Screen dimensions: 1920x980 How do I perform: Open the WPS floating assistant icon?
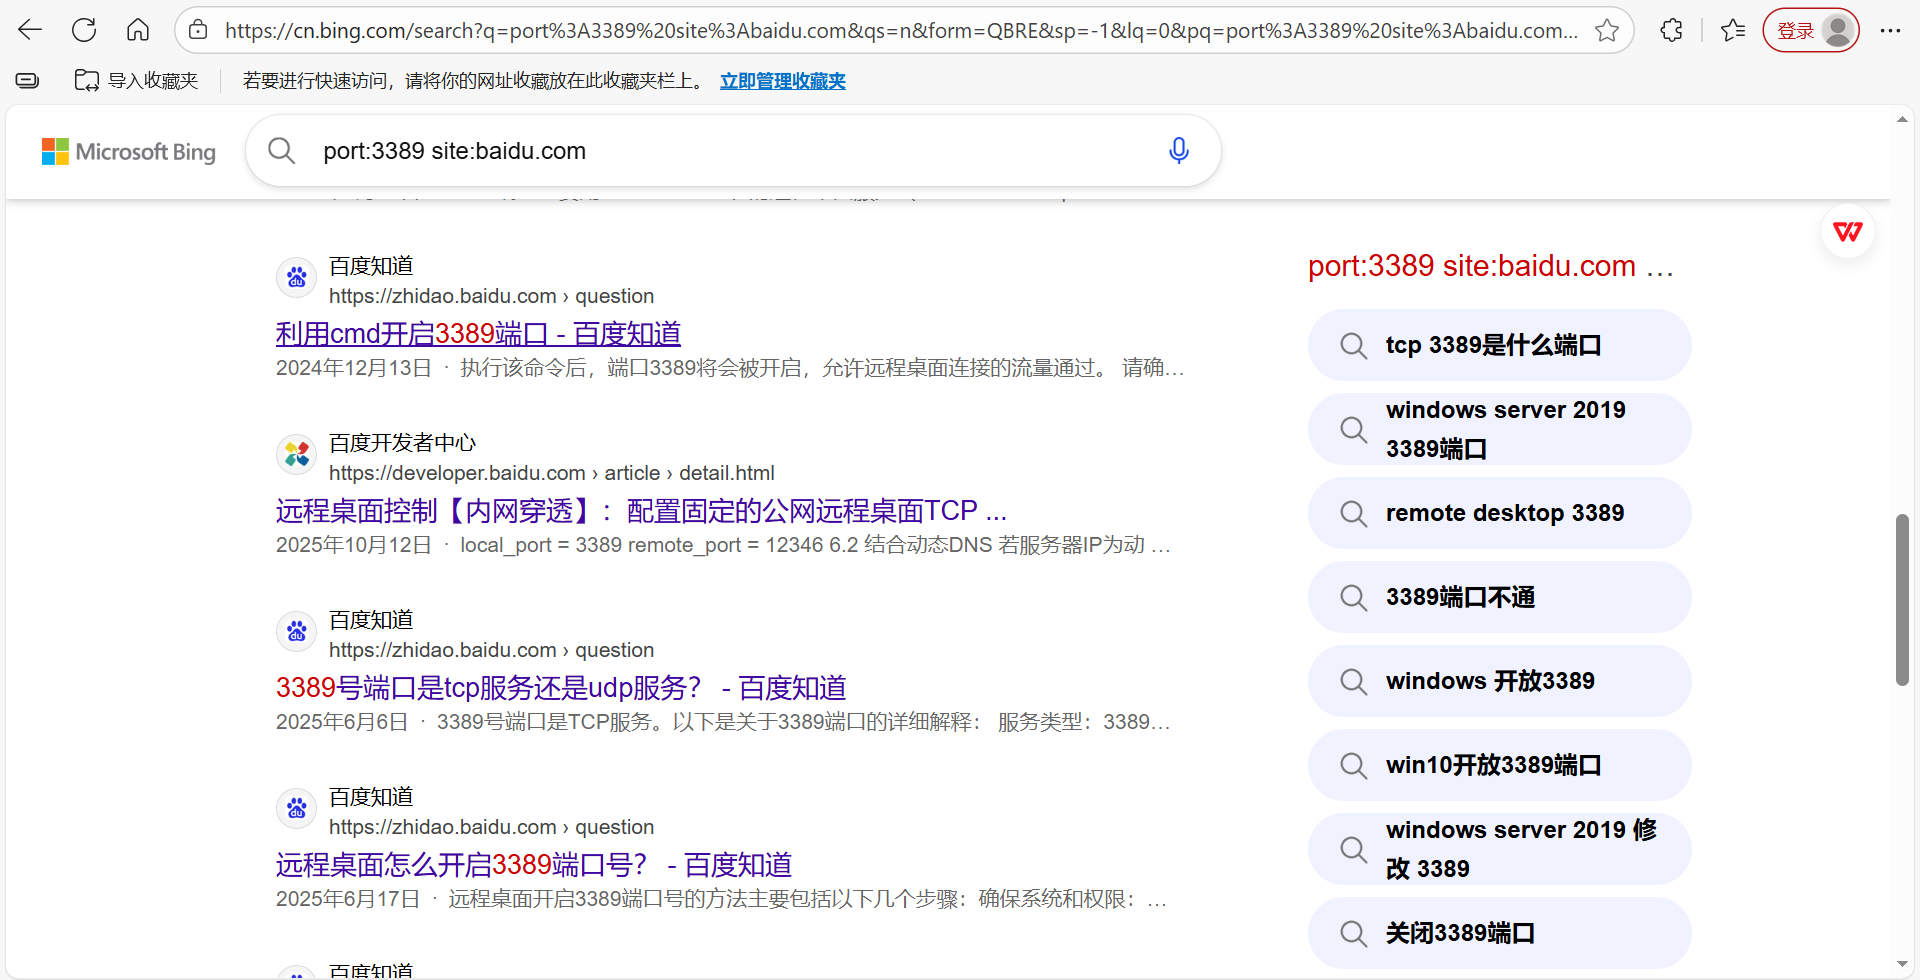tap(1848, 232)
